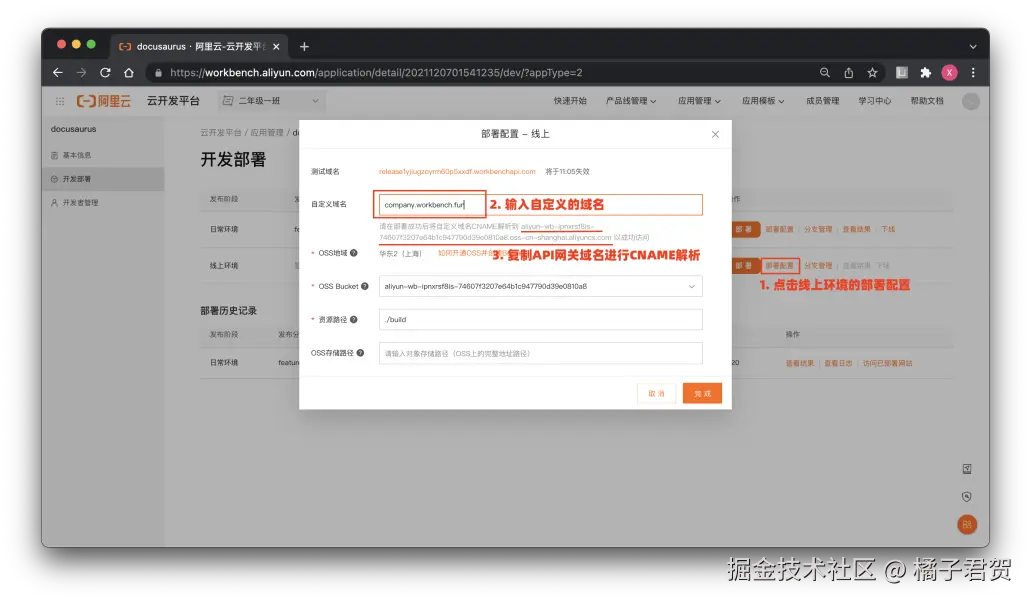View site info via the padlock icon
The height and width of the screenshot is (602, 1031).
158,73
